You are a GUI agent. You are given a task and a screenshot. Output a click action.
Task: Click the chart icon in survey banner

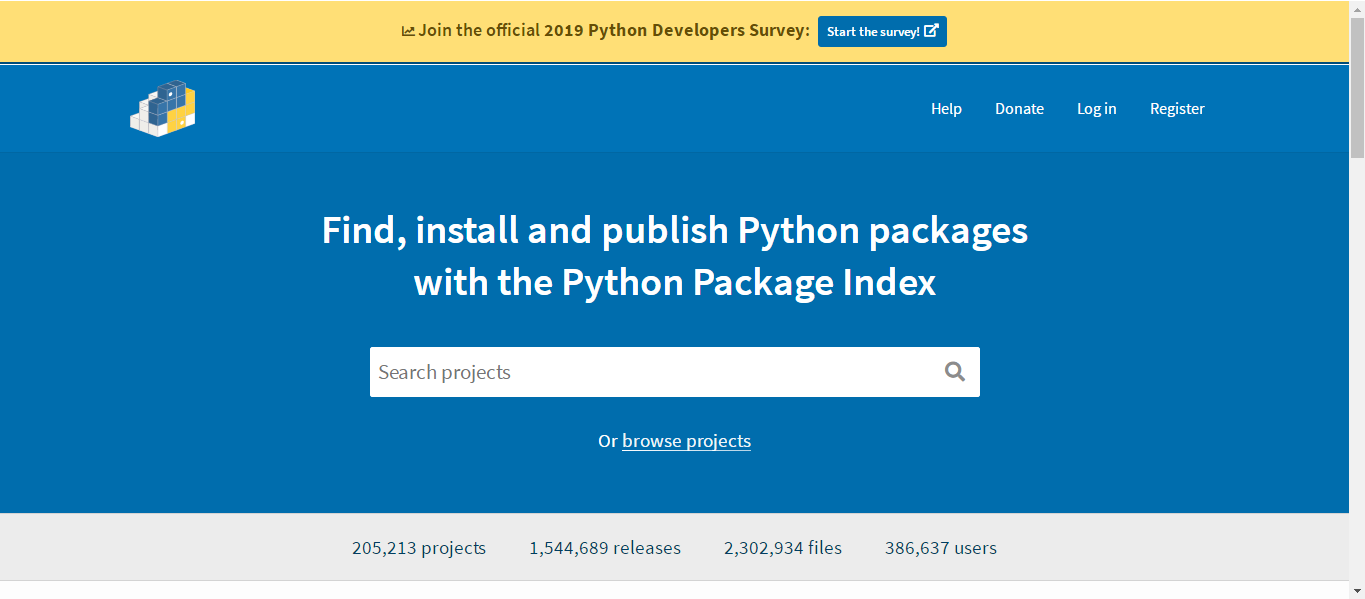pyautogui.click(x=408, y=31)
